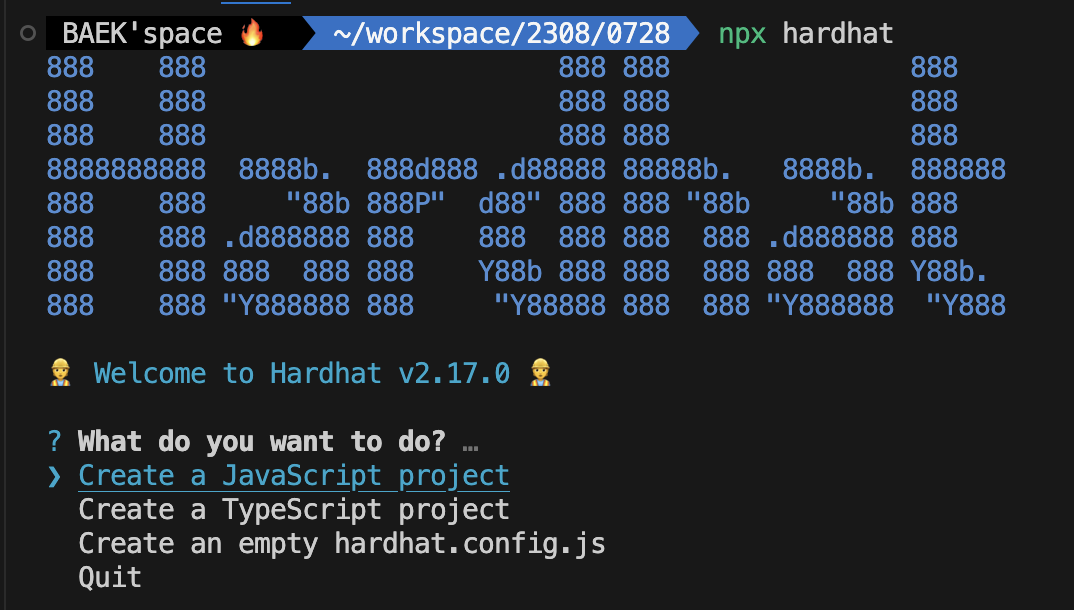
Task: Click the "Welcome to Hardhat v2.17.0" text
Action: coord(301,373)
